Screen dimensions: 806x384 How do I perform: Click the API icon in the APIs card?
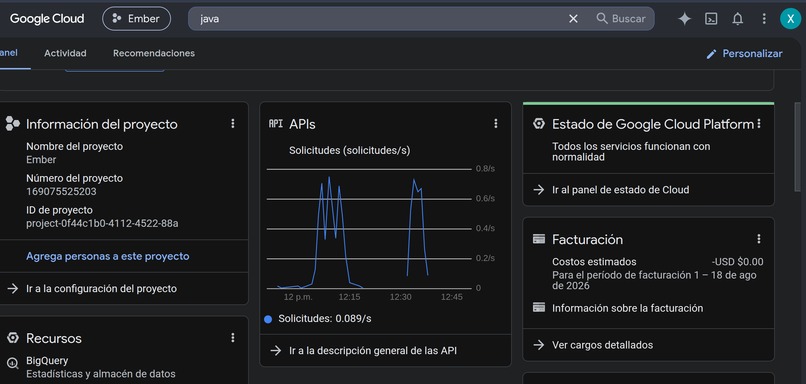tap(276, 123)
